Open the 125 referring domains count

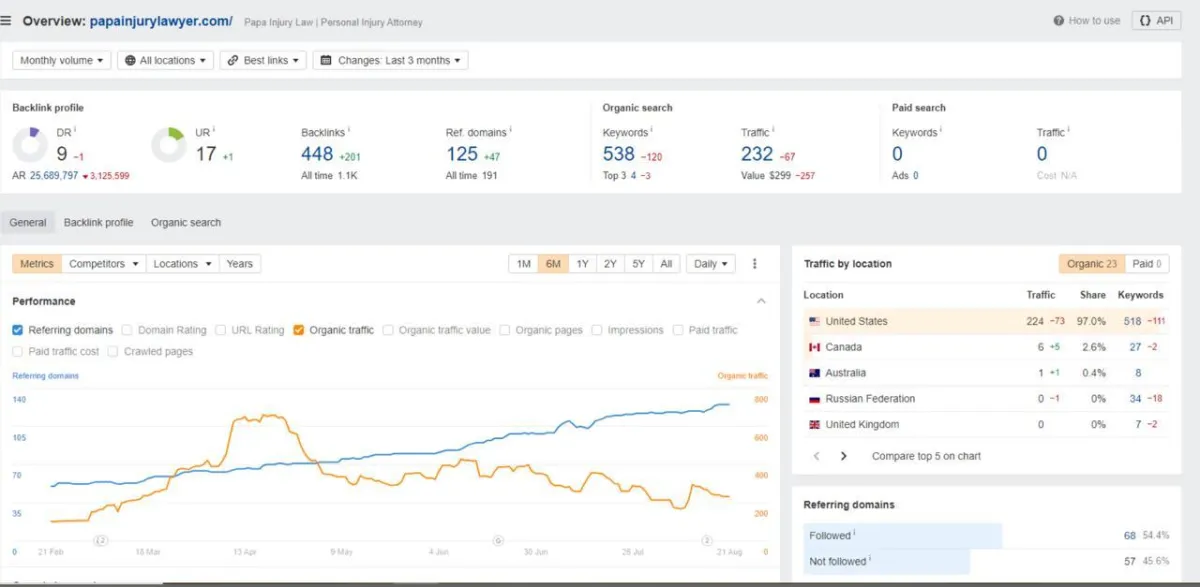[x=462, y=154]
